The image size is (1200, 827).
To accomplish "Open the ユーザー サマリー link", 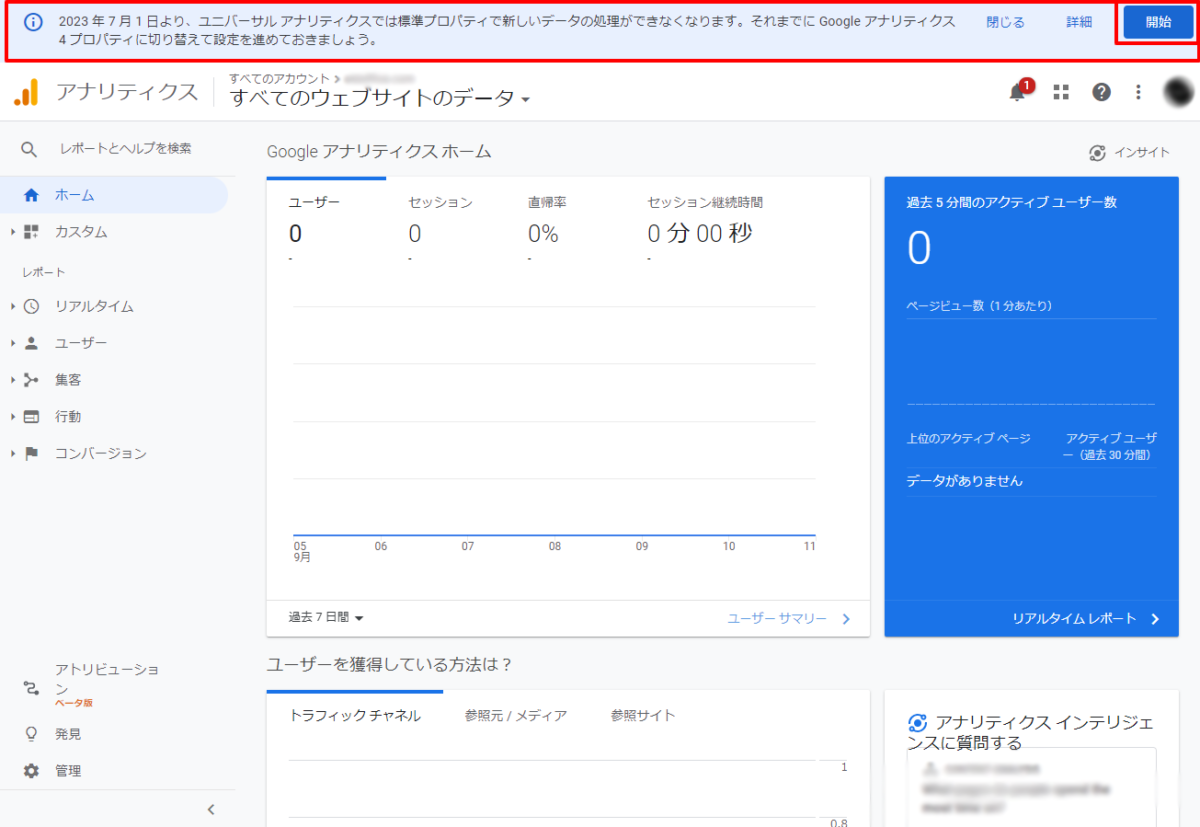I will [x=789, y=619].
